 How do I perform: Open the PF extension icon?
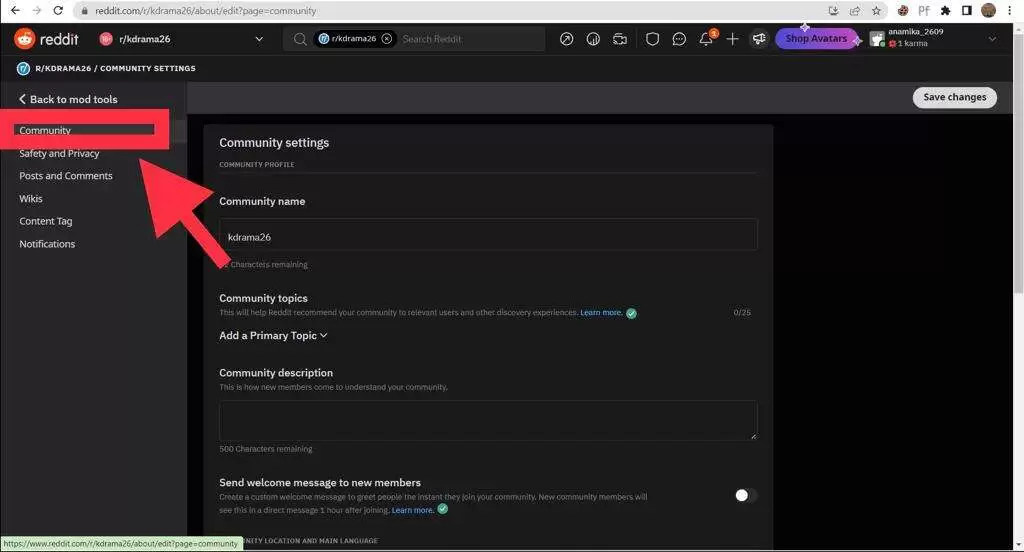click(x=924, y=10)
